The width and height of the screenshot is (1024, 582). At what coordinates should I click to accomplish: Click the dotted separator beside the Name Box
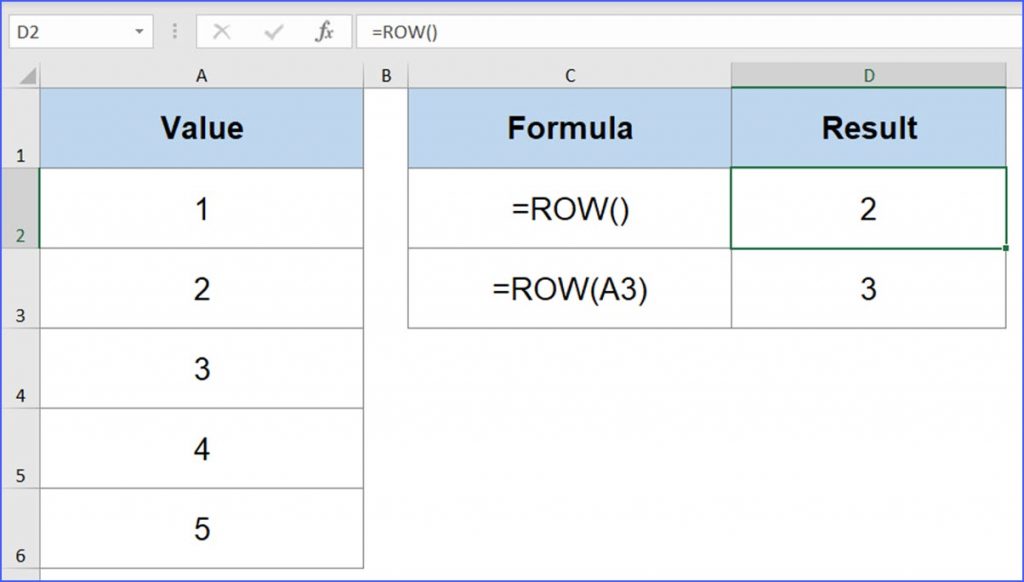pyautogui.click(x=174, y=31)
